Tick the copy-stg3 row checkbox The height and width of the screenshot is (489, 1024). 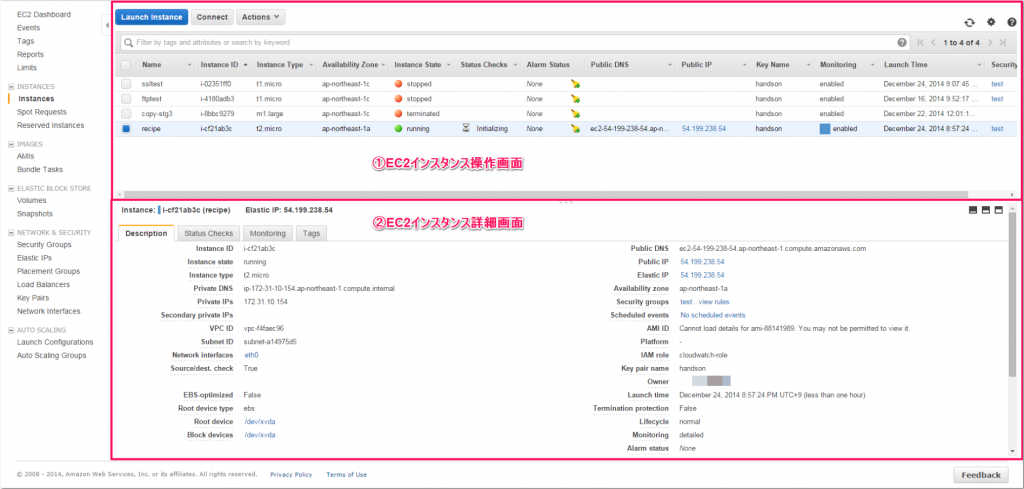(x=126, y=114)
